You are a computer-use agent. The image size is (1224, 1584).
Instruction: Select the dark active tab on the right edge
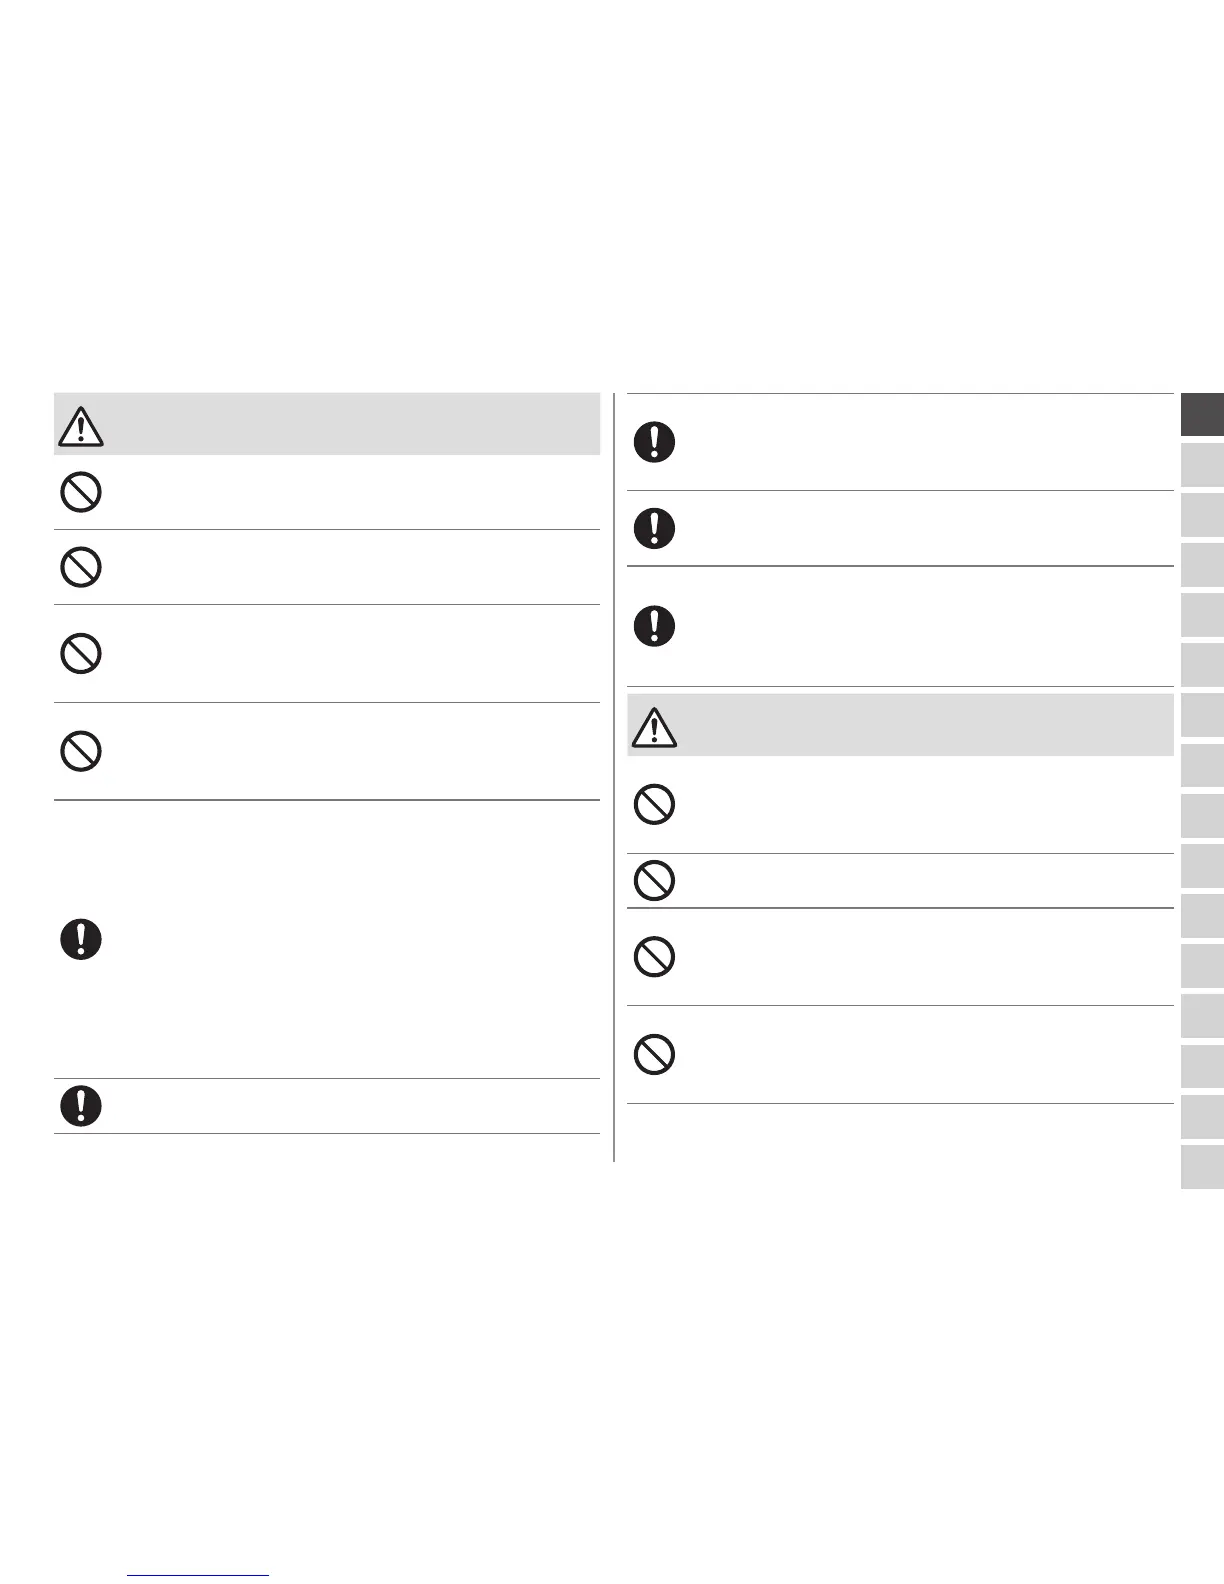(x=1202, y=415)
